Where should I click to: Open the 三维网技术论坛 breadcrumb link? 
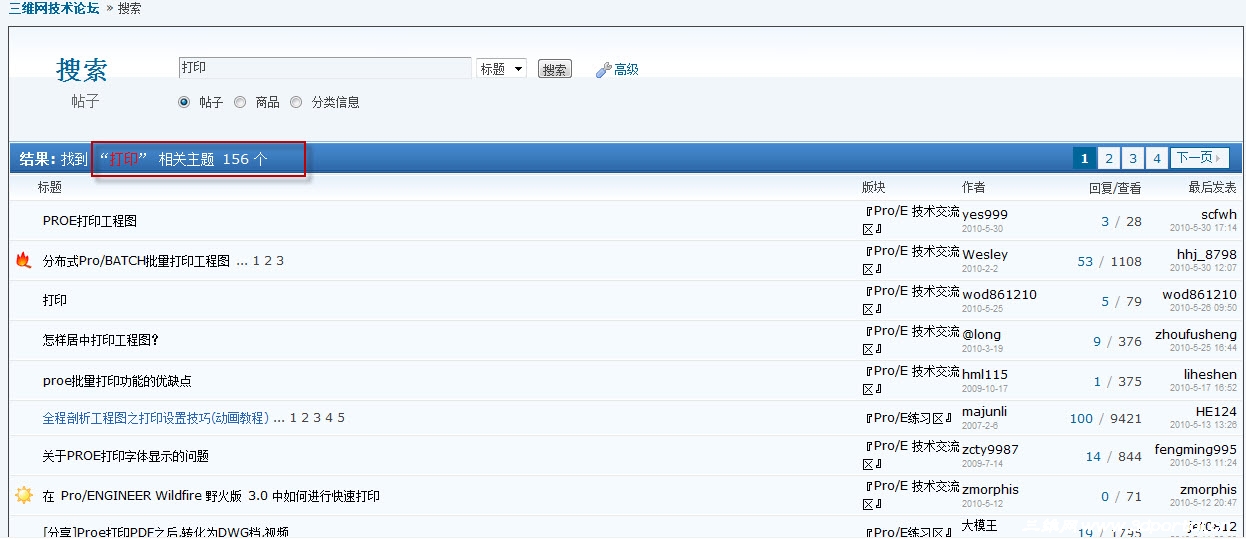point(53,8)
